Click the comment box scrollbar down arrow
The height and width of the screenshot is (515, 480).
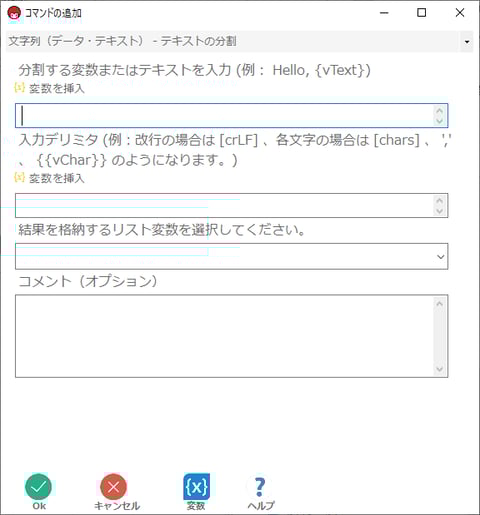pos(440,369)
